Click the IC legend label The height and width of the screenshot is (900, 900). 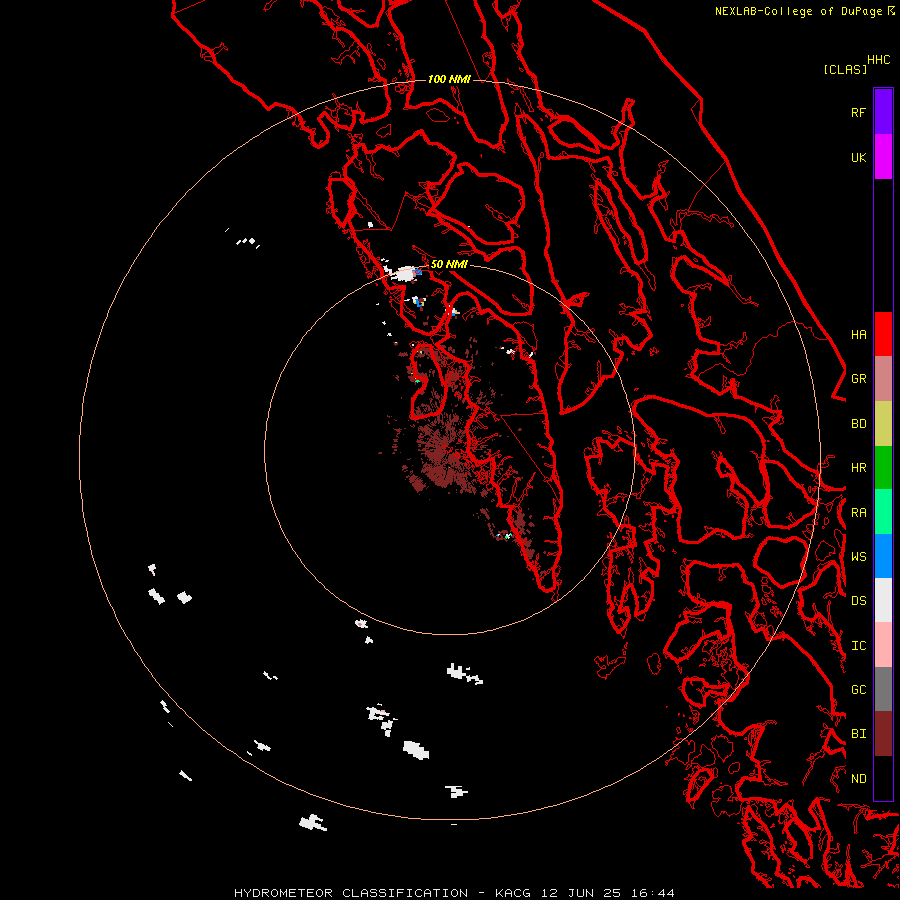pos(858,645)
